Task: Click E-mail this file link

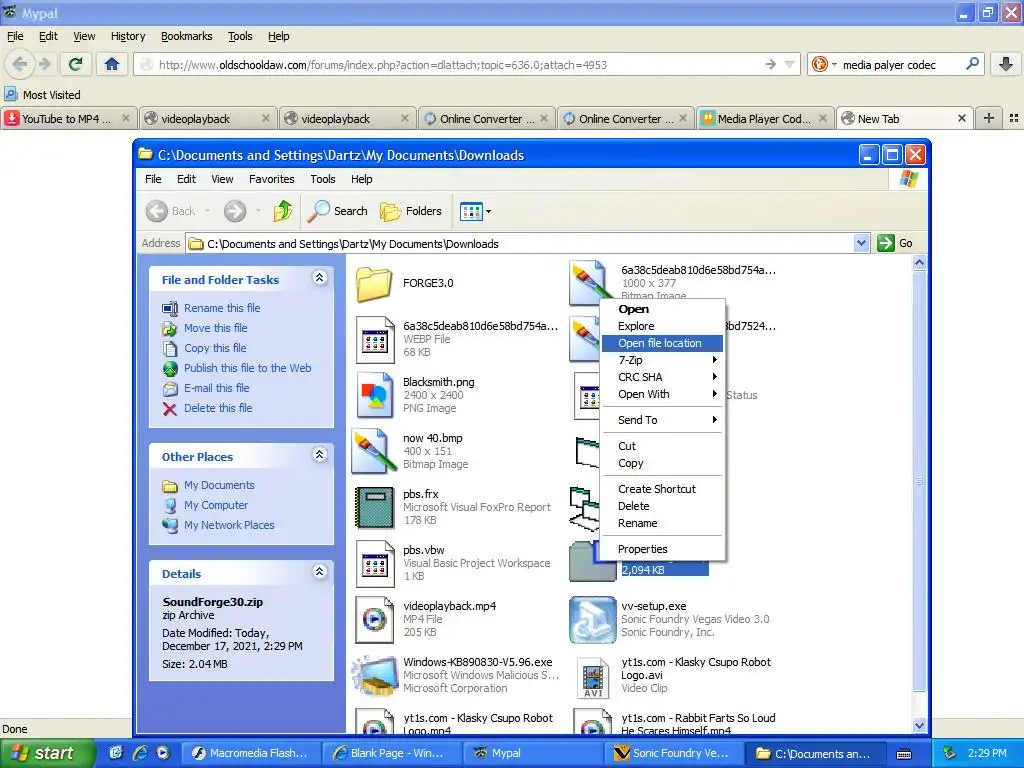Action: [216, 388]
